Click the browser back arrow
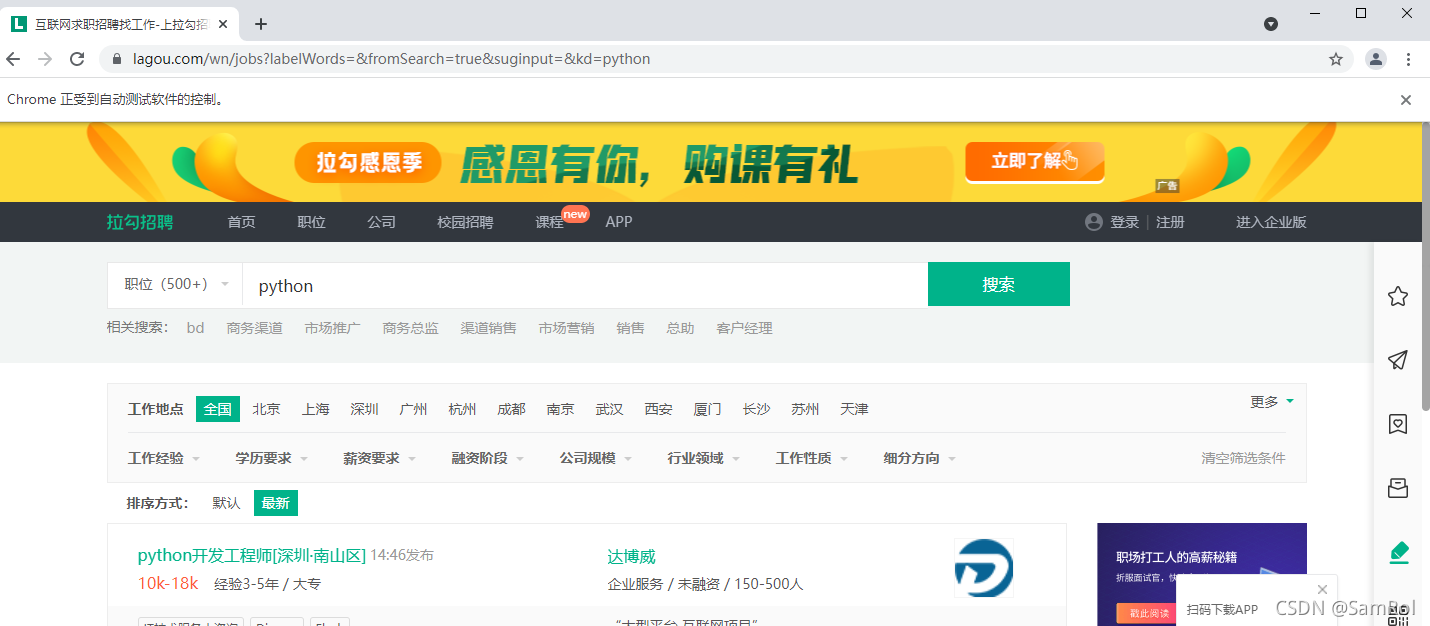This screenshot has height=626, width=1430. 14,59
